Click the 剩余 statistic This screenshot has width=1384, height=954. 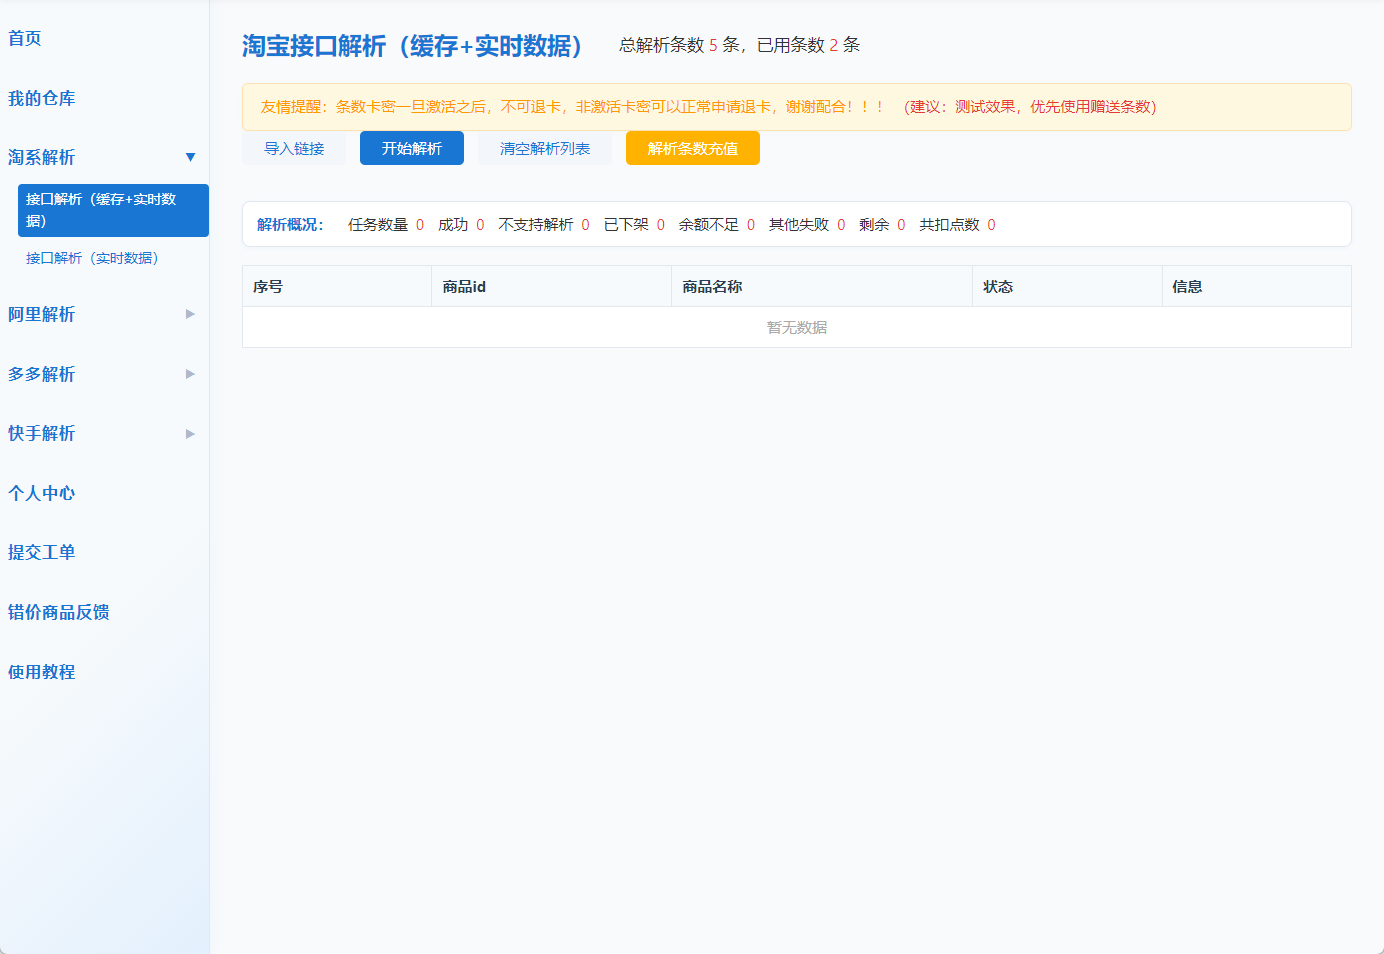[882, 224]
